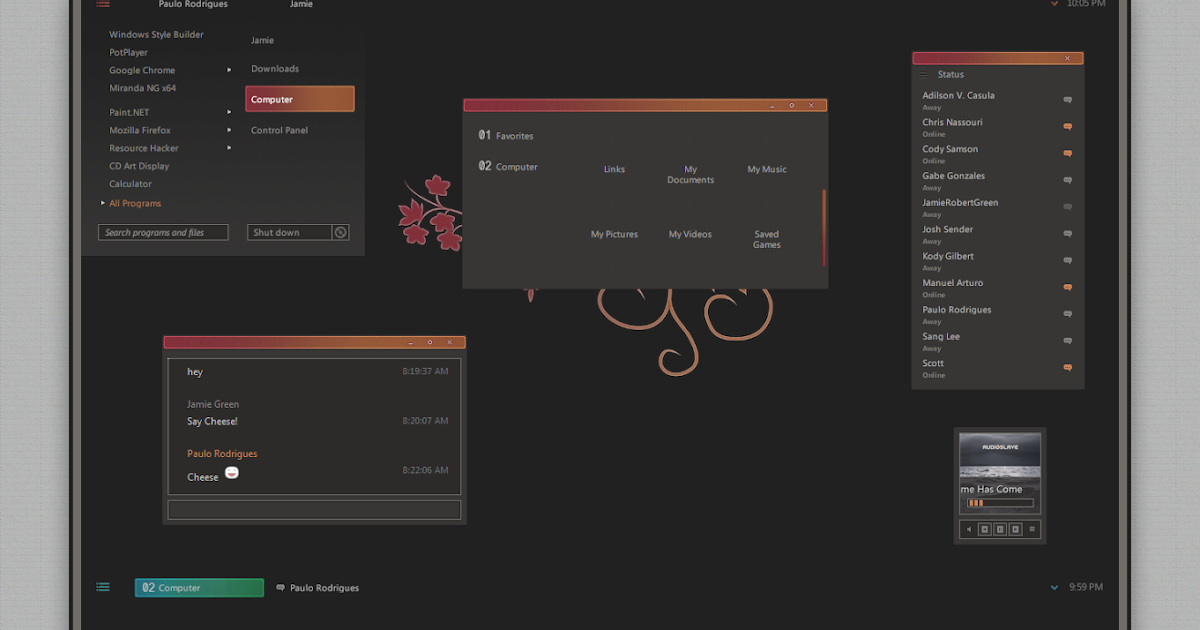Click the Status header label
The width and height of the screenshot is (1200, 630).
[951, 74]
